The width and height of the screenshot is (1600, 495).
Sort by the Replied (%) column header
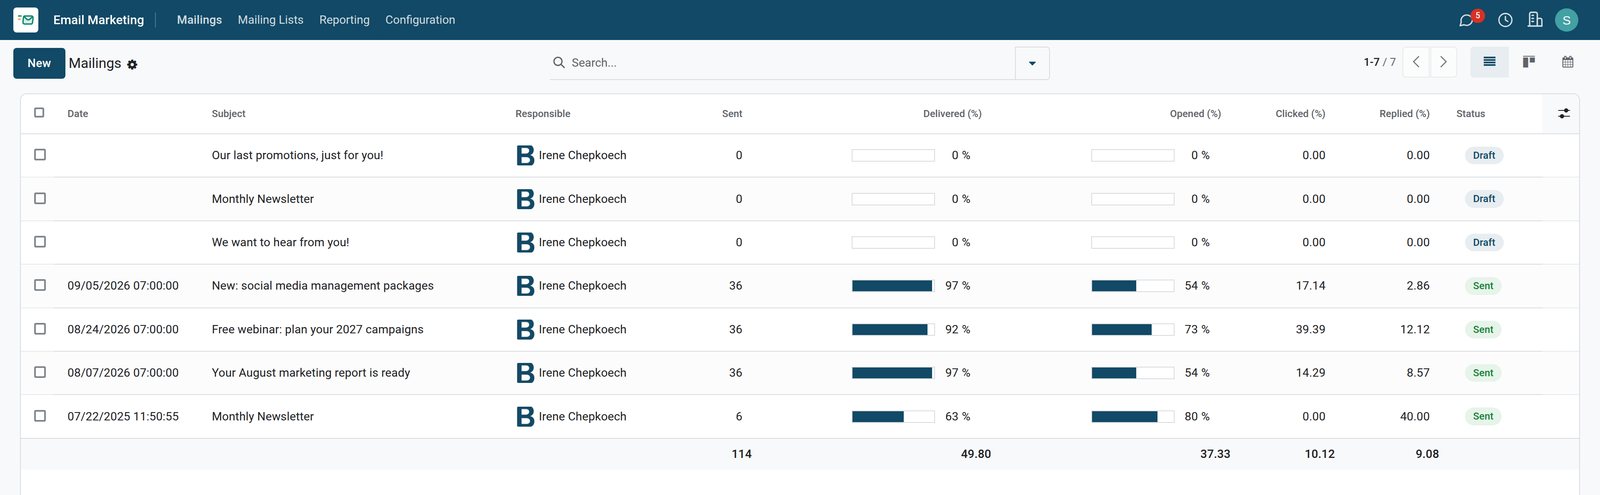click(1404, 114)
